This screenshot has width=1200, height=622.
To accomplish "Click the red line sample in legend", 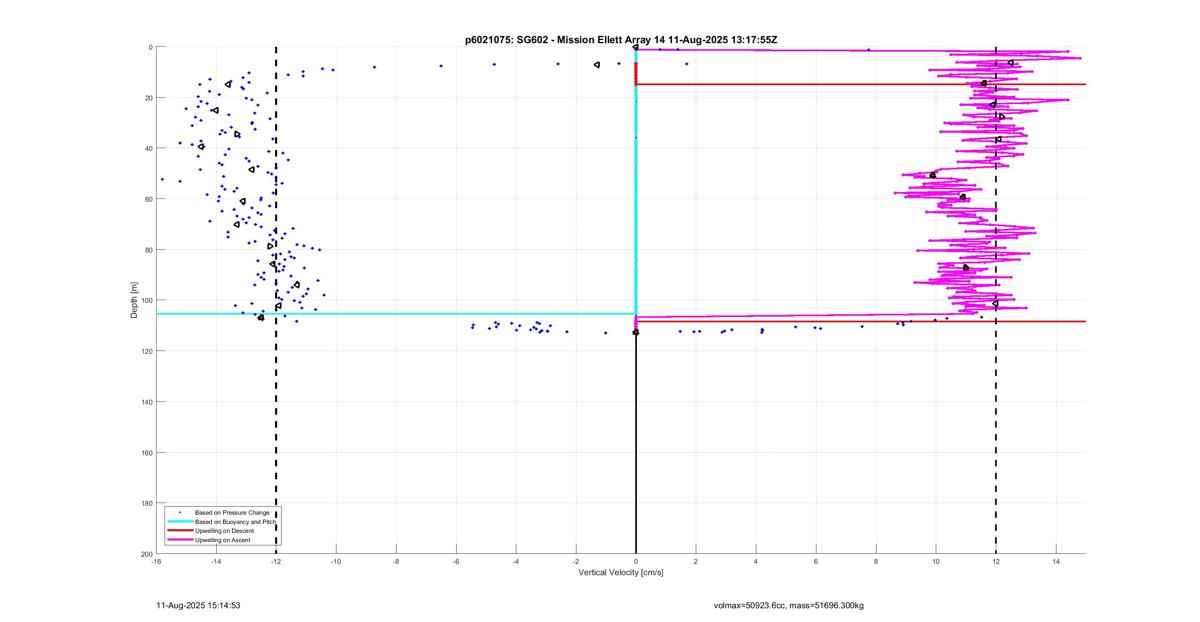I will click(x=179, y=531).
